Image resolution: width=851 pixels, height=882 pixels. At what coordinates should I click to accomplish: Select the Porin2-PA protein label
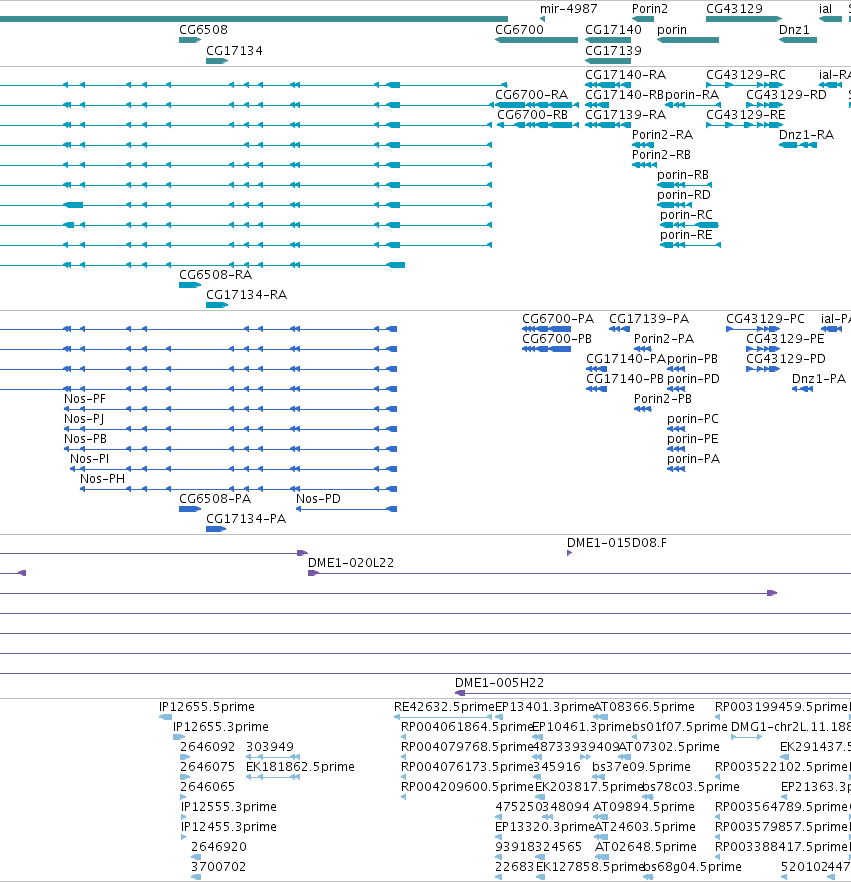click(x=664, y=339)
